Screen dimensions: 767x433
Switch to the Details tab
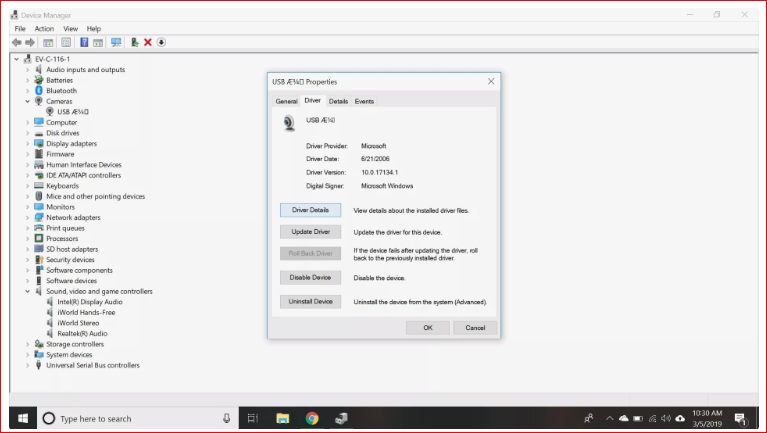point(338,101)
